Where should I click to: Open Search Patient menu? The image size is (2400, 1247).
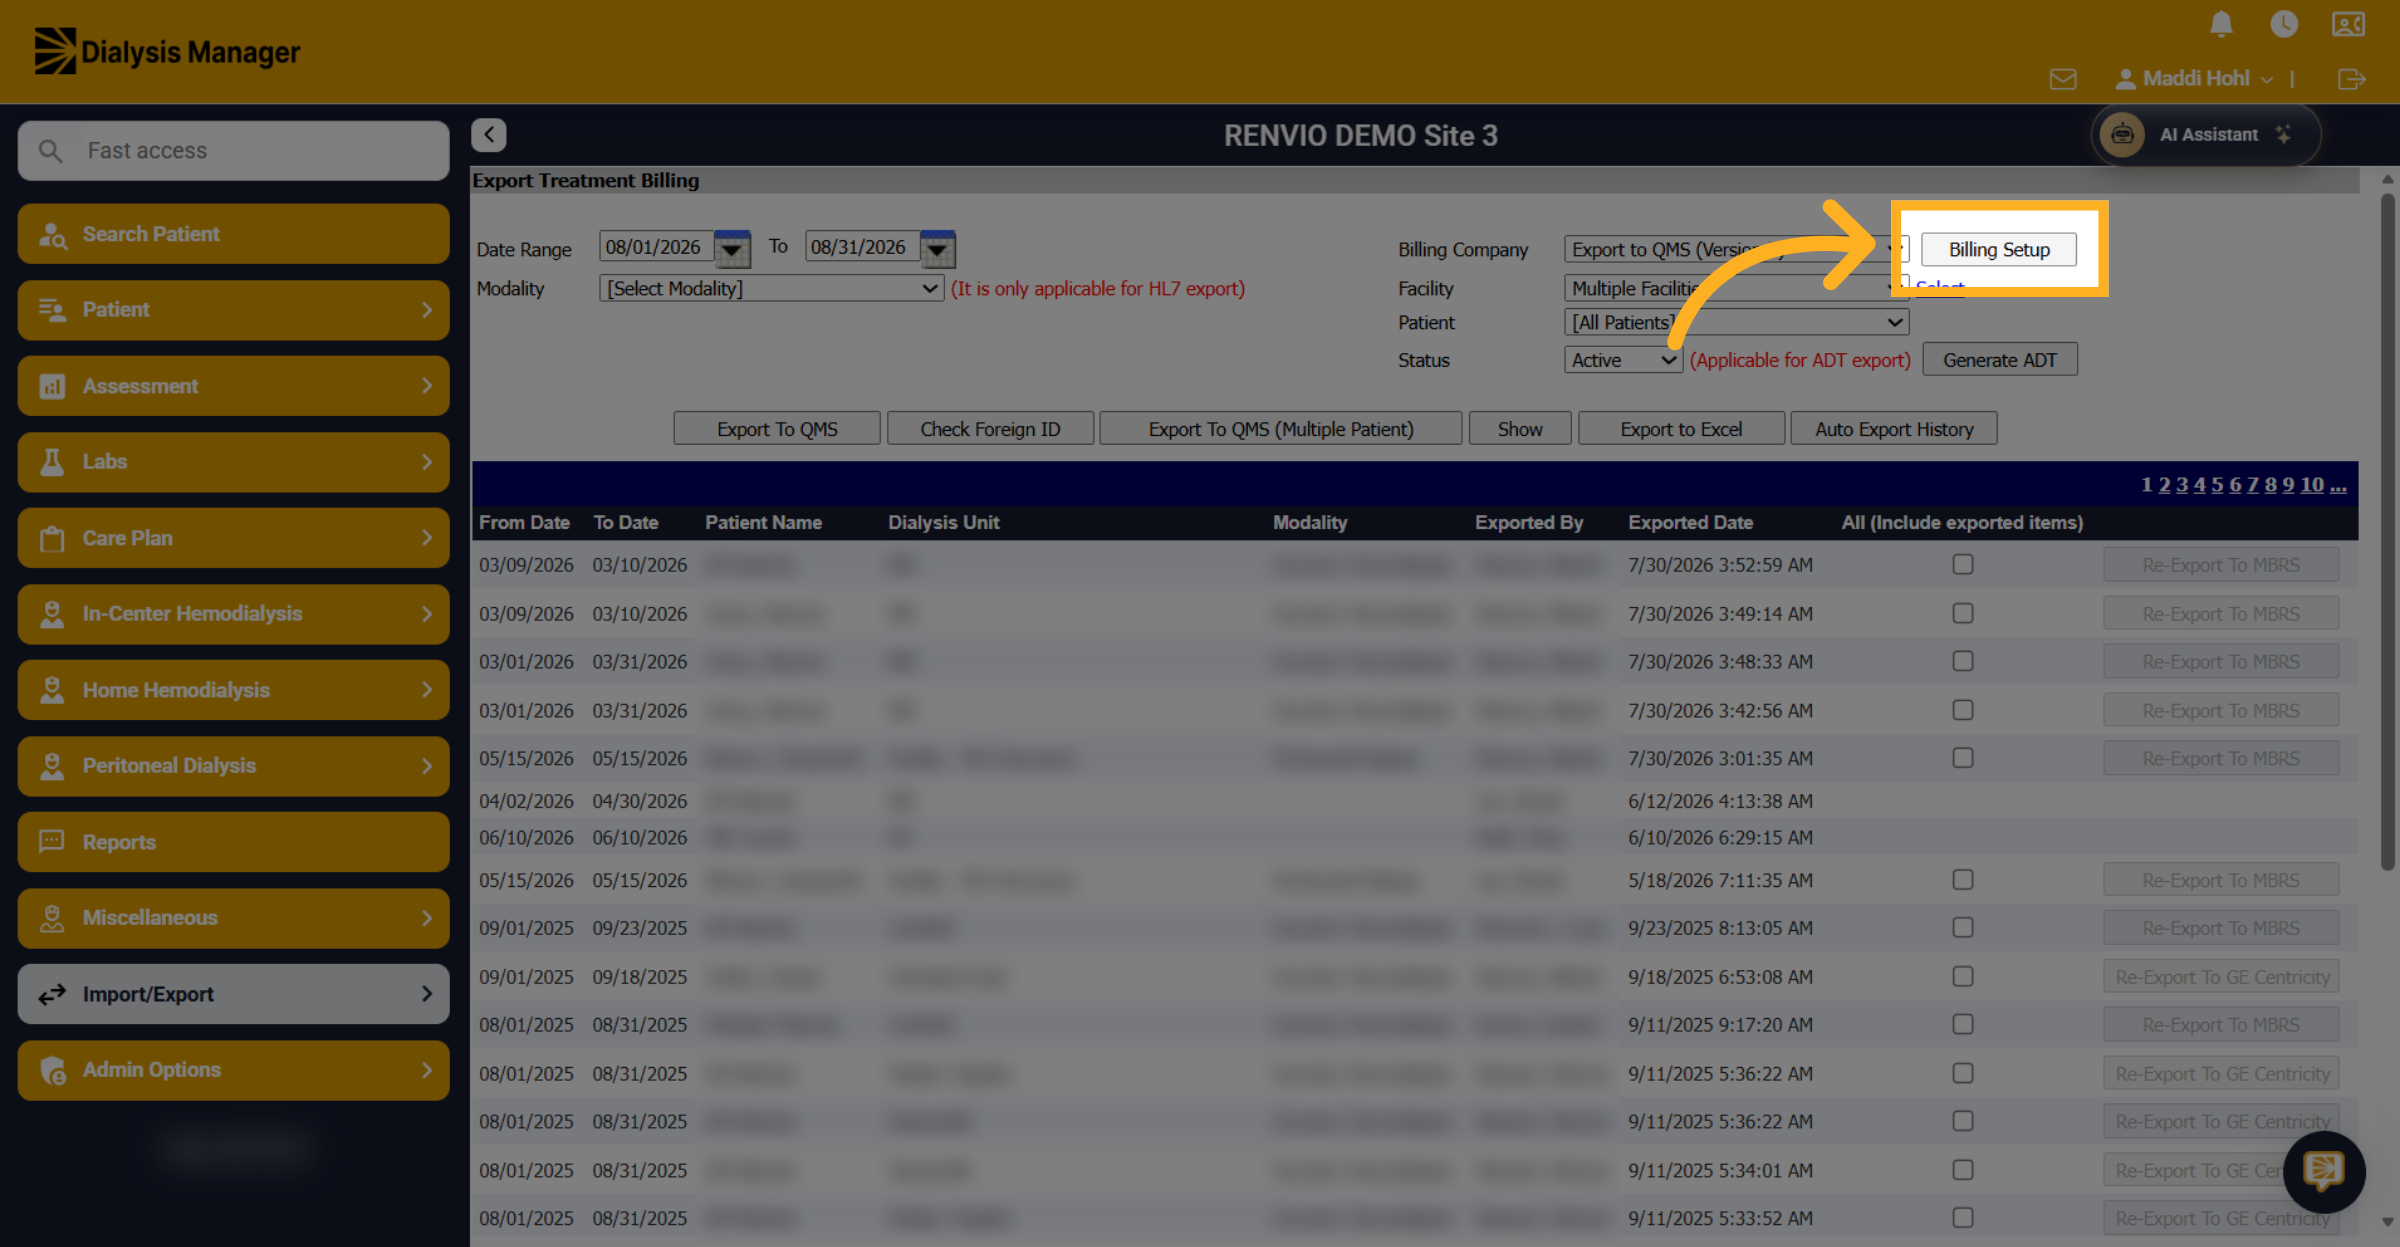(233, 234)
